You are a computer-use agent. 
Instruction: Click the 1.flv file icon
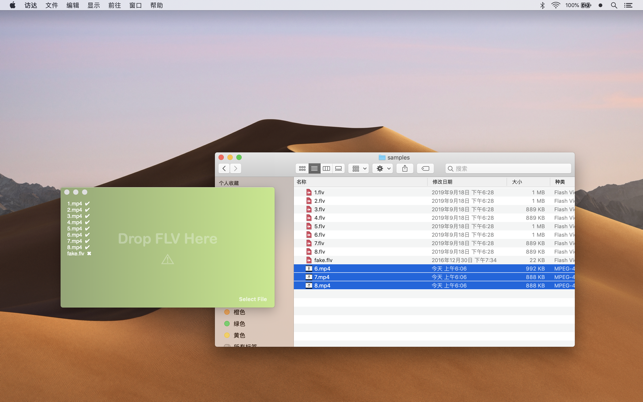(x=309, y=192)
